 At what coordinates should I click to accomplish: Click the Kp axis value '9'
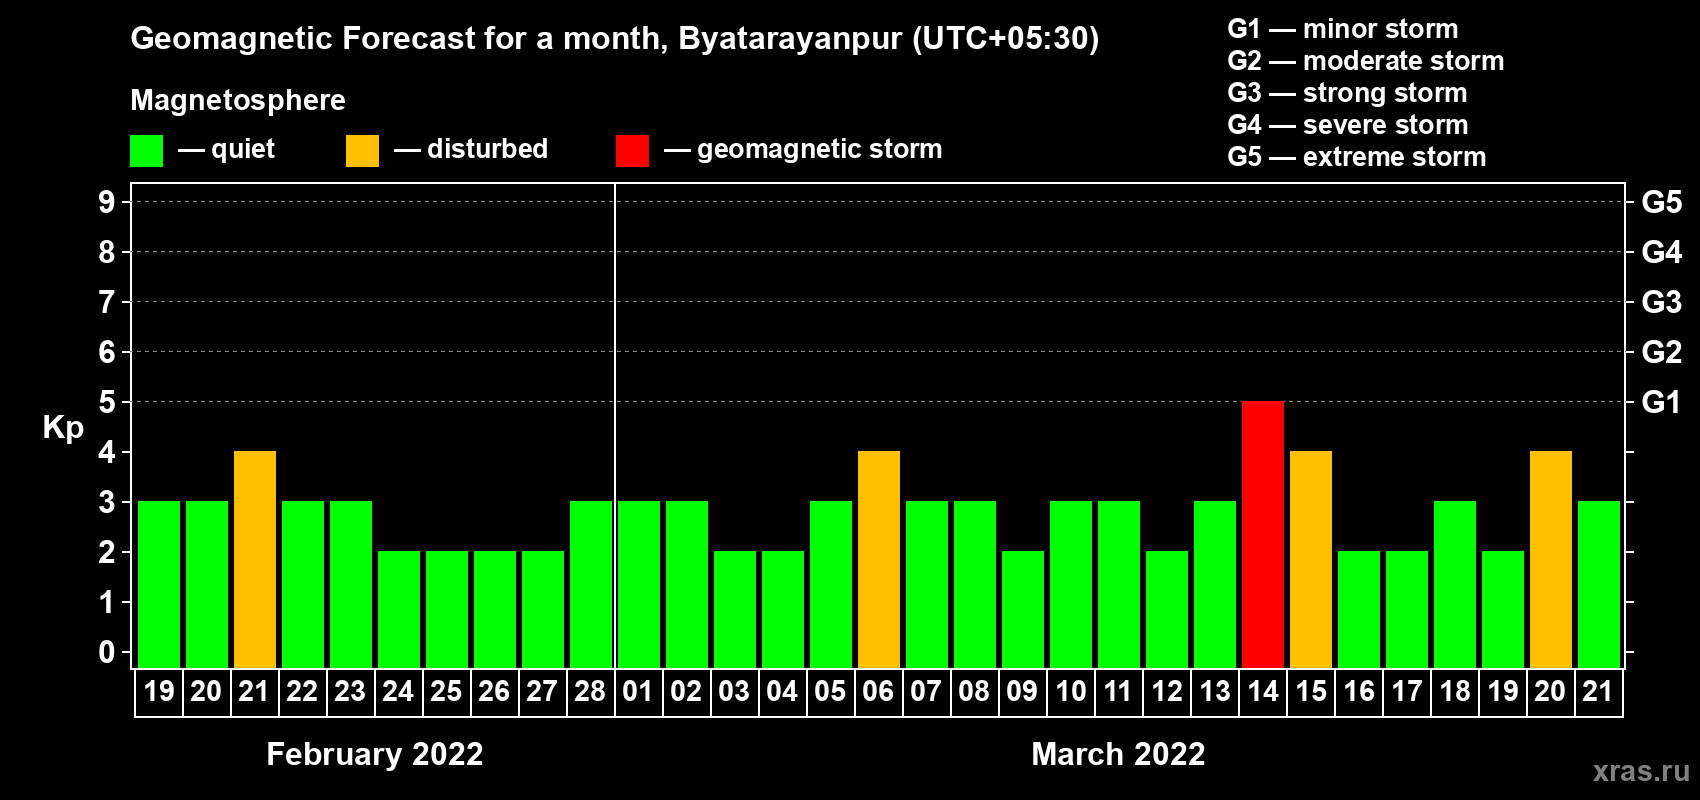(107, 202)
